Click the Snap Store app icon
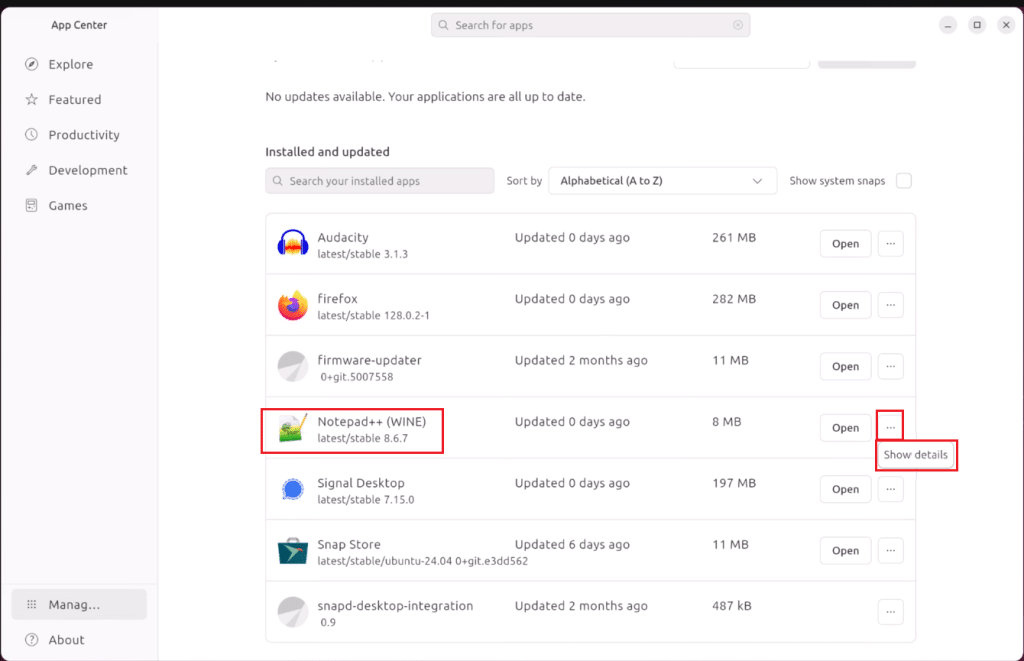The height and width of the screenshot is (661, 1024). 292,551
